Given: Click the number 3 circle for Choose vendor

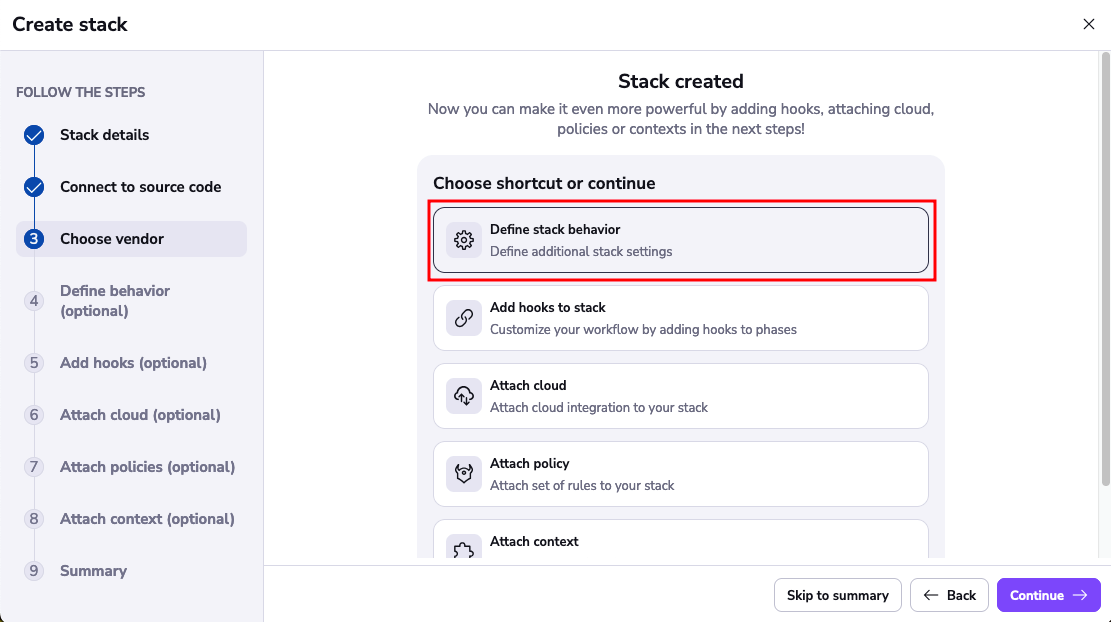Looking at the screenshot, I should [x=34, y=239].
